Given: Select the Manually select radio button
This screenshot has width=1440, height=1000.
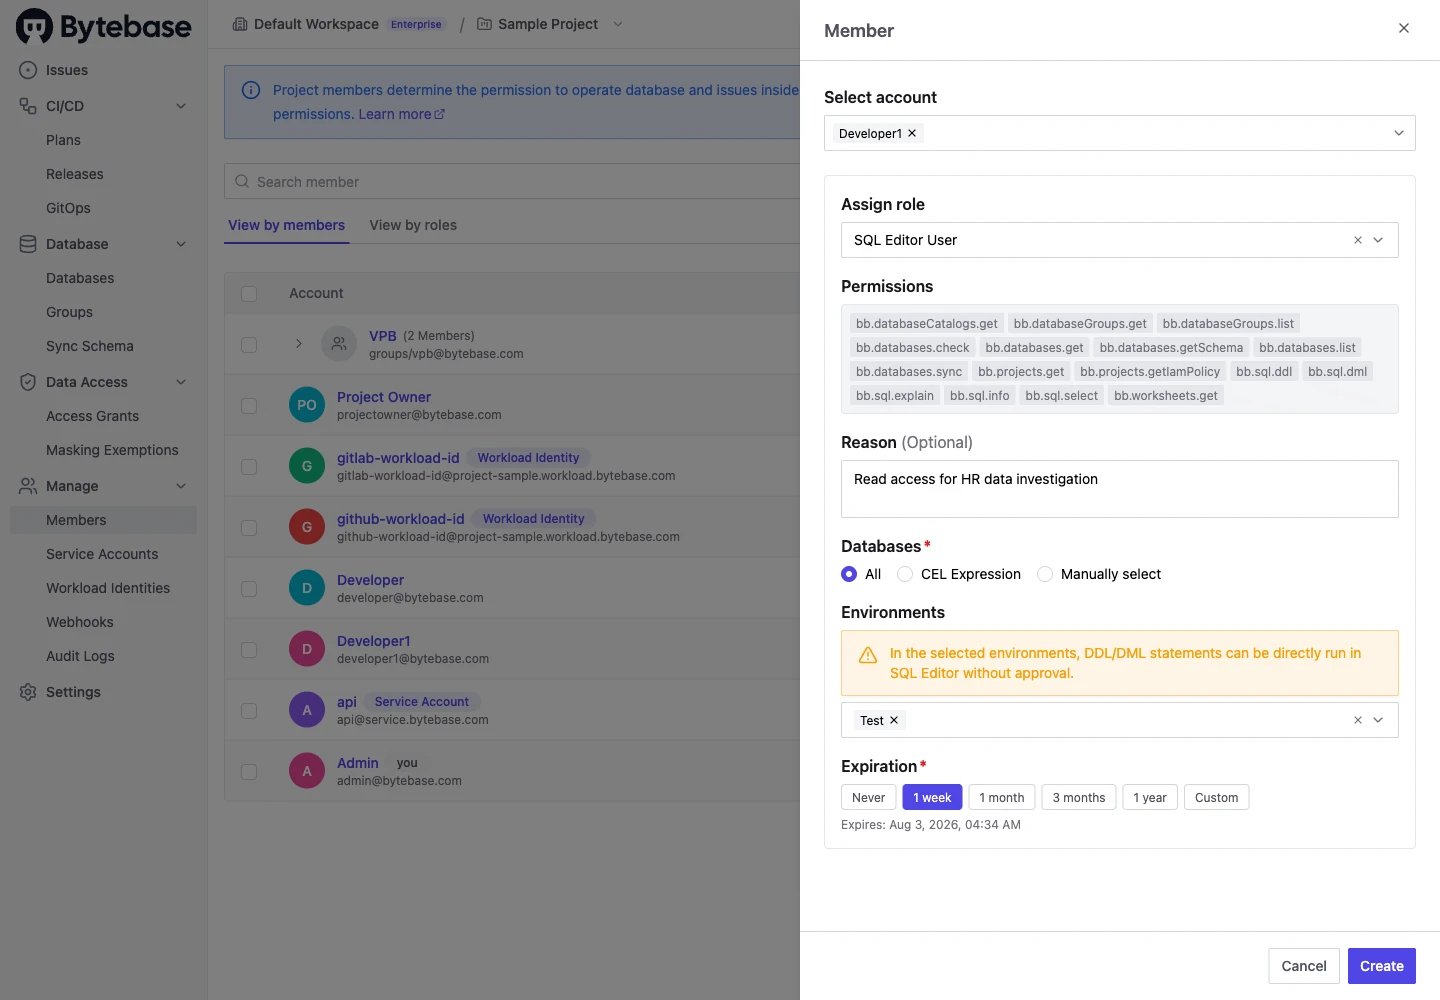Looking at the screenshot, I should point(1045,574).
